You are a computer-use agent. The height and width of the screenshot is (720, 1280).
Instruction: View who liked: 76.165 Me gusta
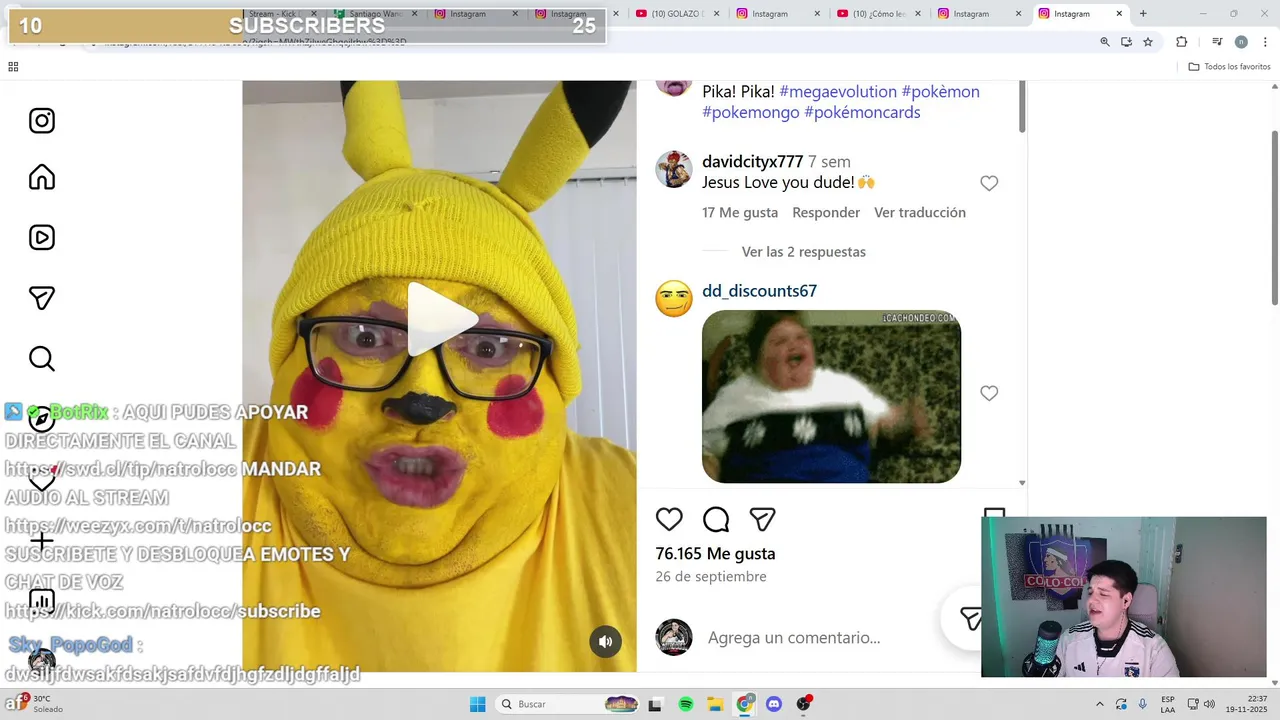click(715, 553)
